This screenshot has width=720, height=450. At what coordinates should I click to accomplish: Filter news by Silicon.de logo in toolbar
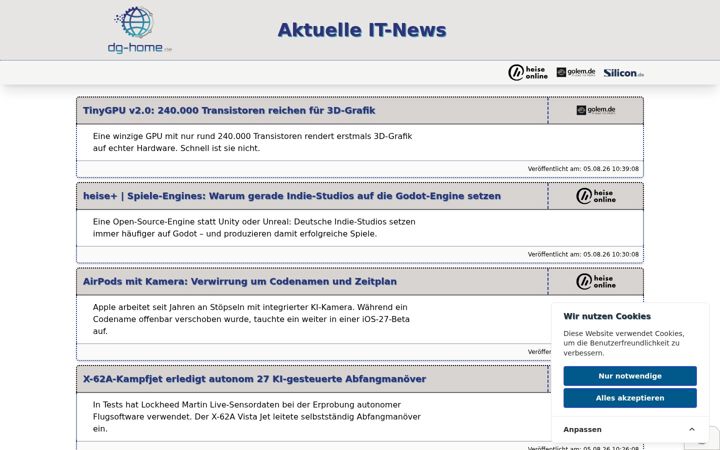point(624,73)
